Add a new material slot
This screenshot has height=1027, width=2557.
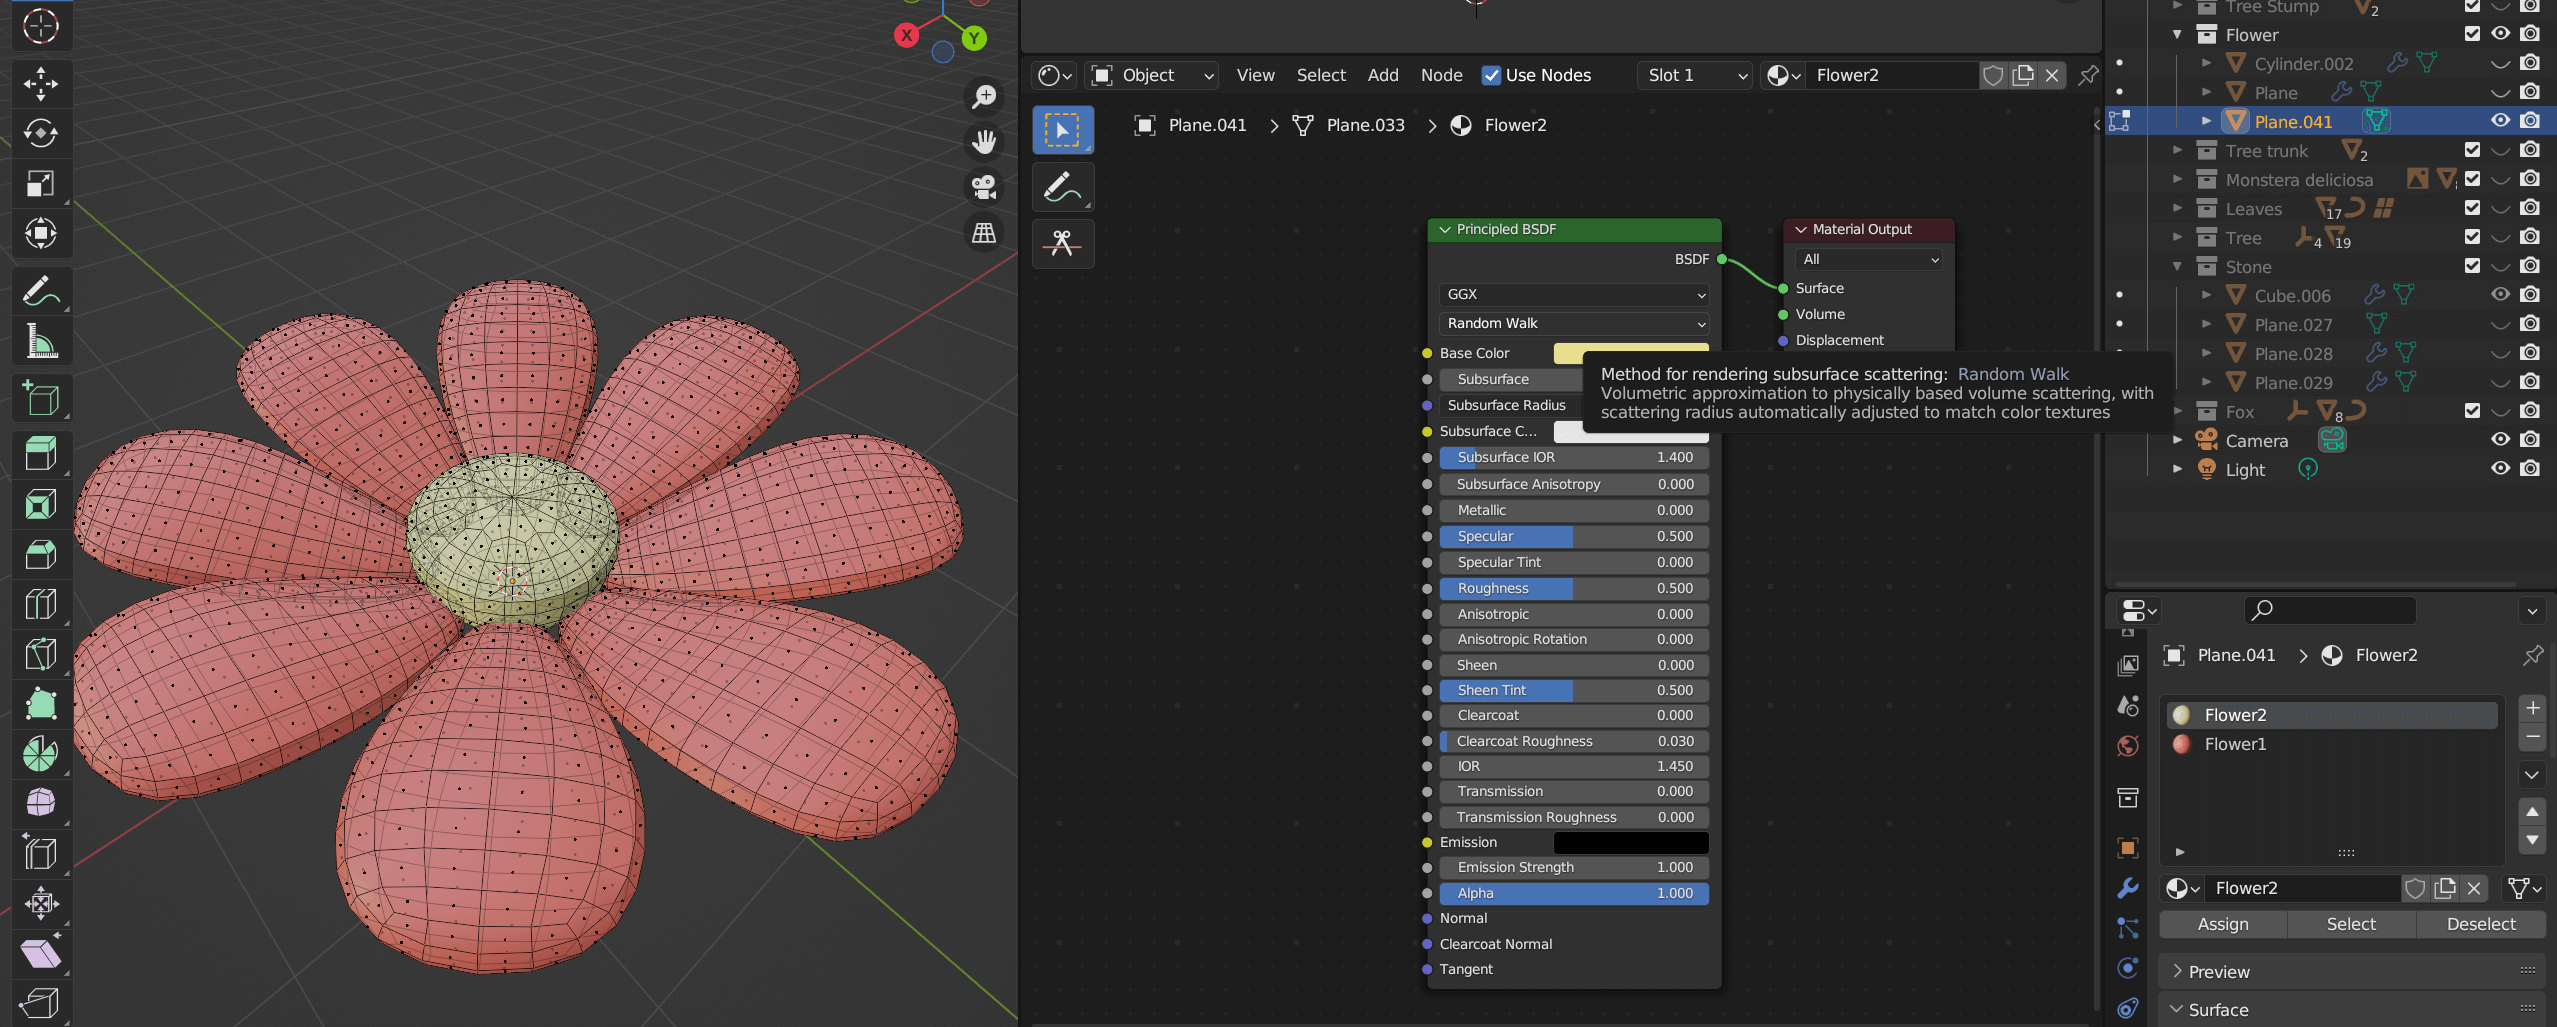click(x=2532, y=708)
